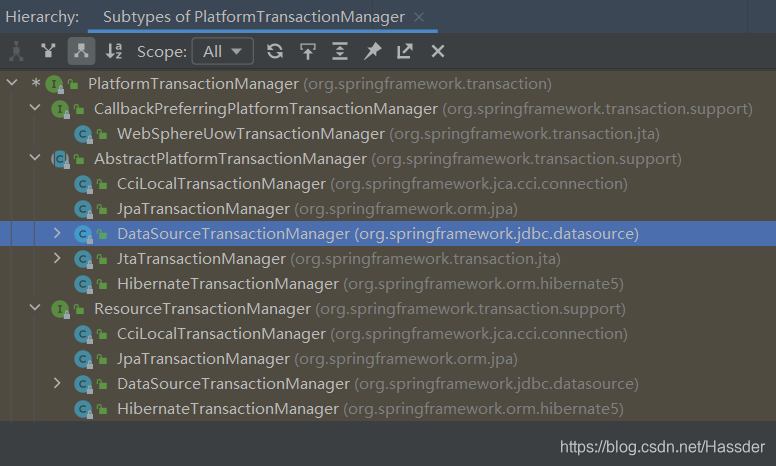
Task: Collapse the CallbackPreferringPlatformTransactionManager node
Action: (35, 107)
